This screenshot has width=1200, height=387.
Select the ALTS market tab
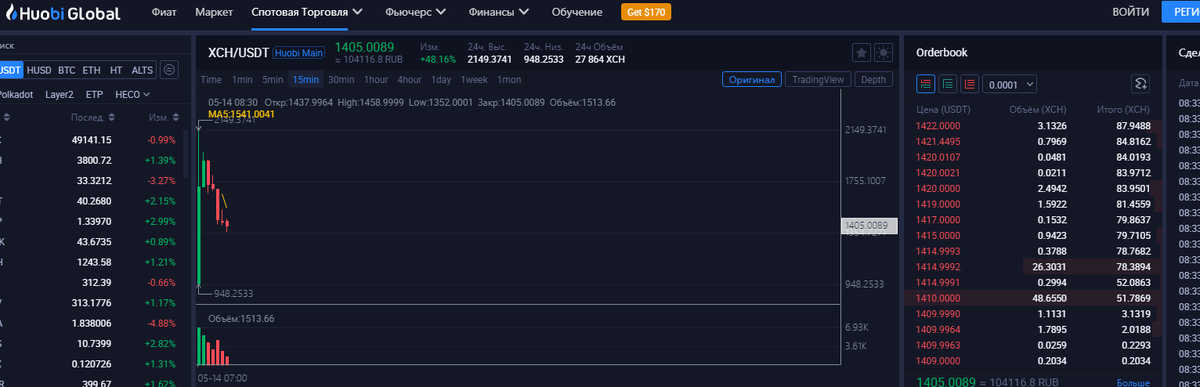[143, 70]
